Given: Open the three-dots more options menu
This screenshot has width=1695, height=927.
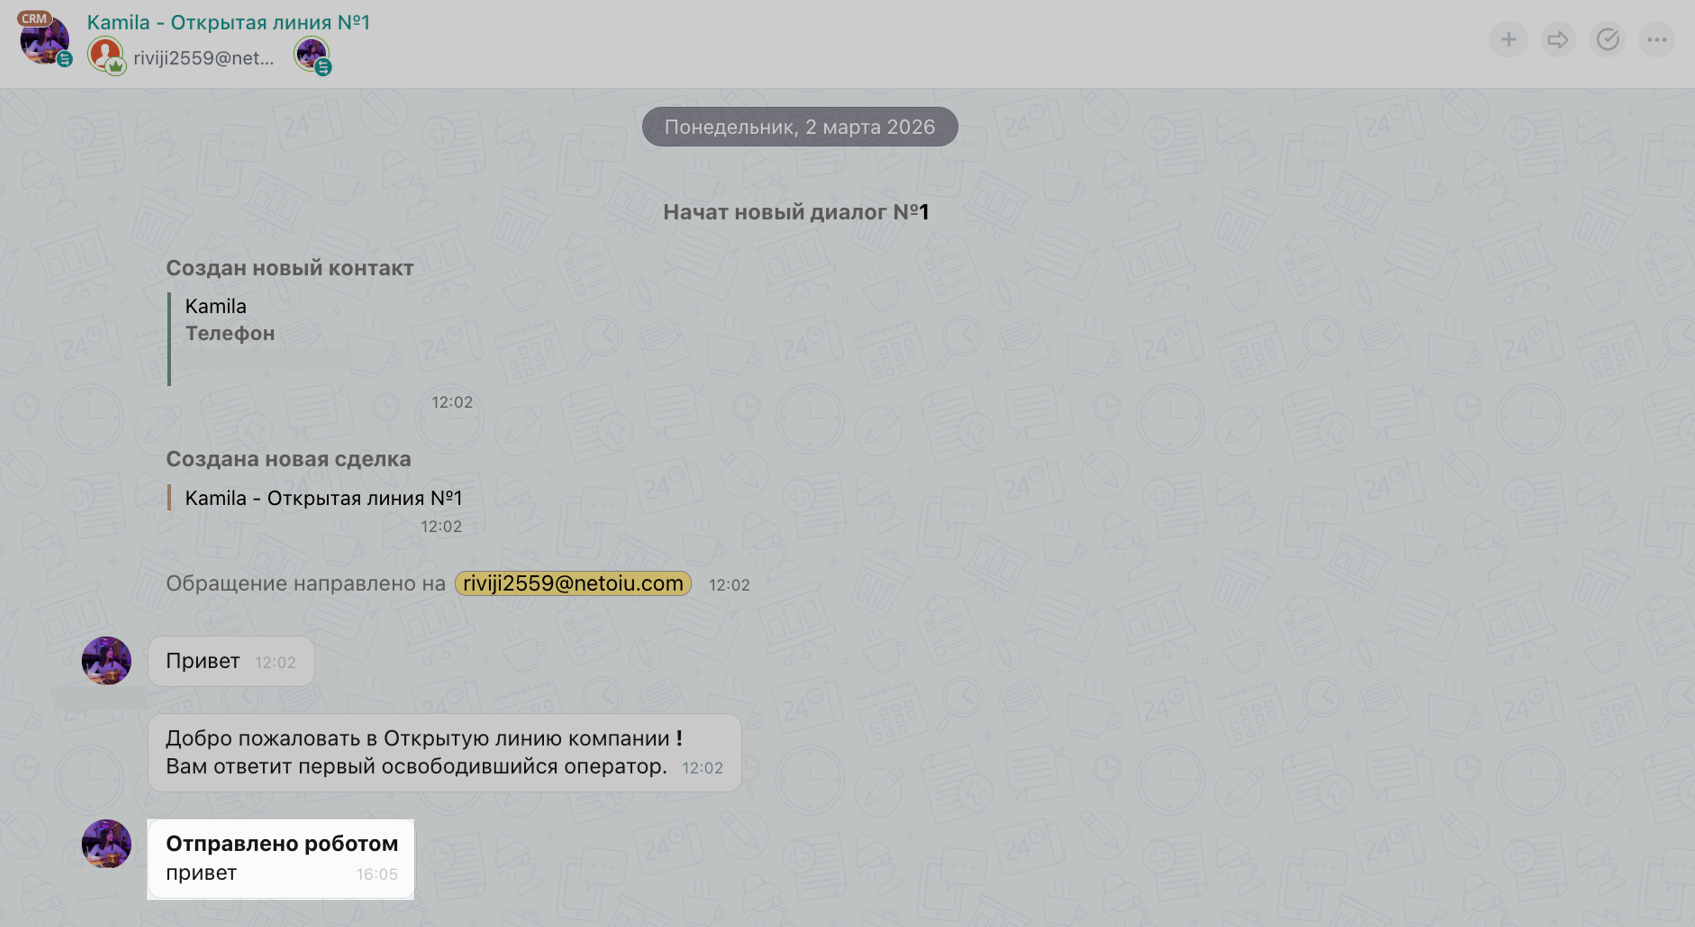Looking at the screenshot, I should [1657, 40].
